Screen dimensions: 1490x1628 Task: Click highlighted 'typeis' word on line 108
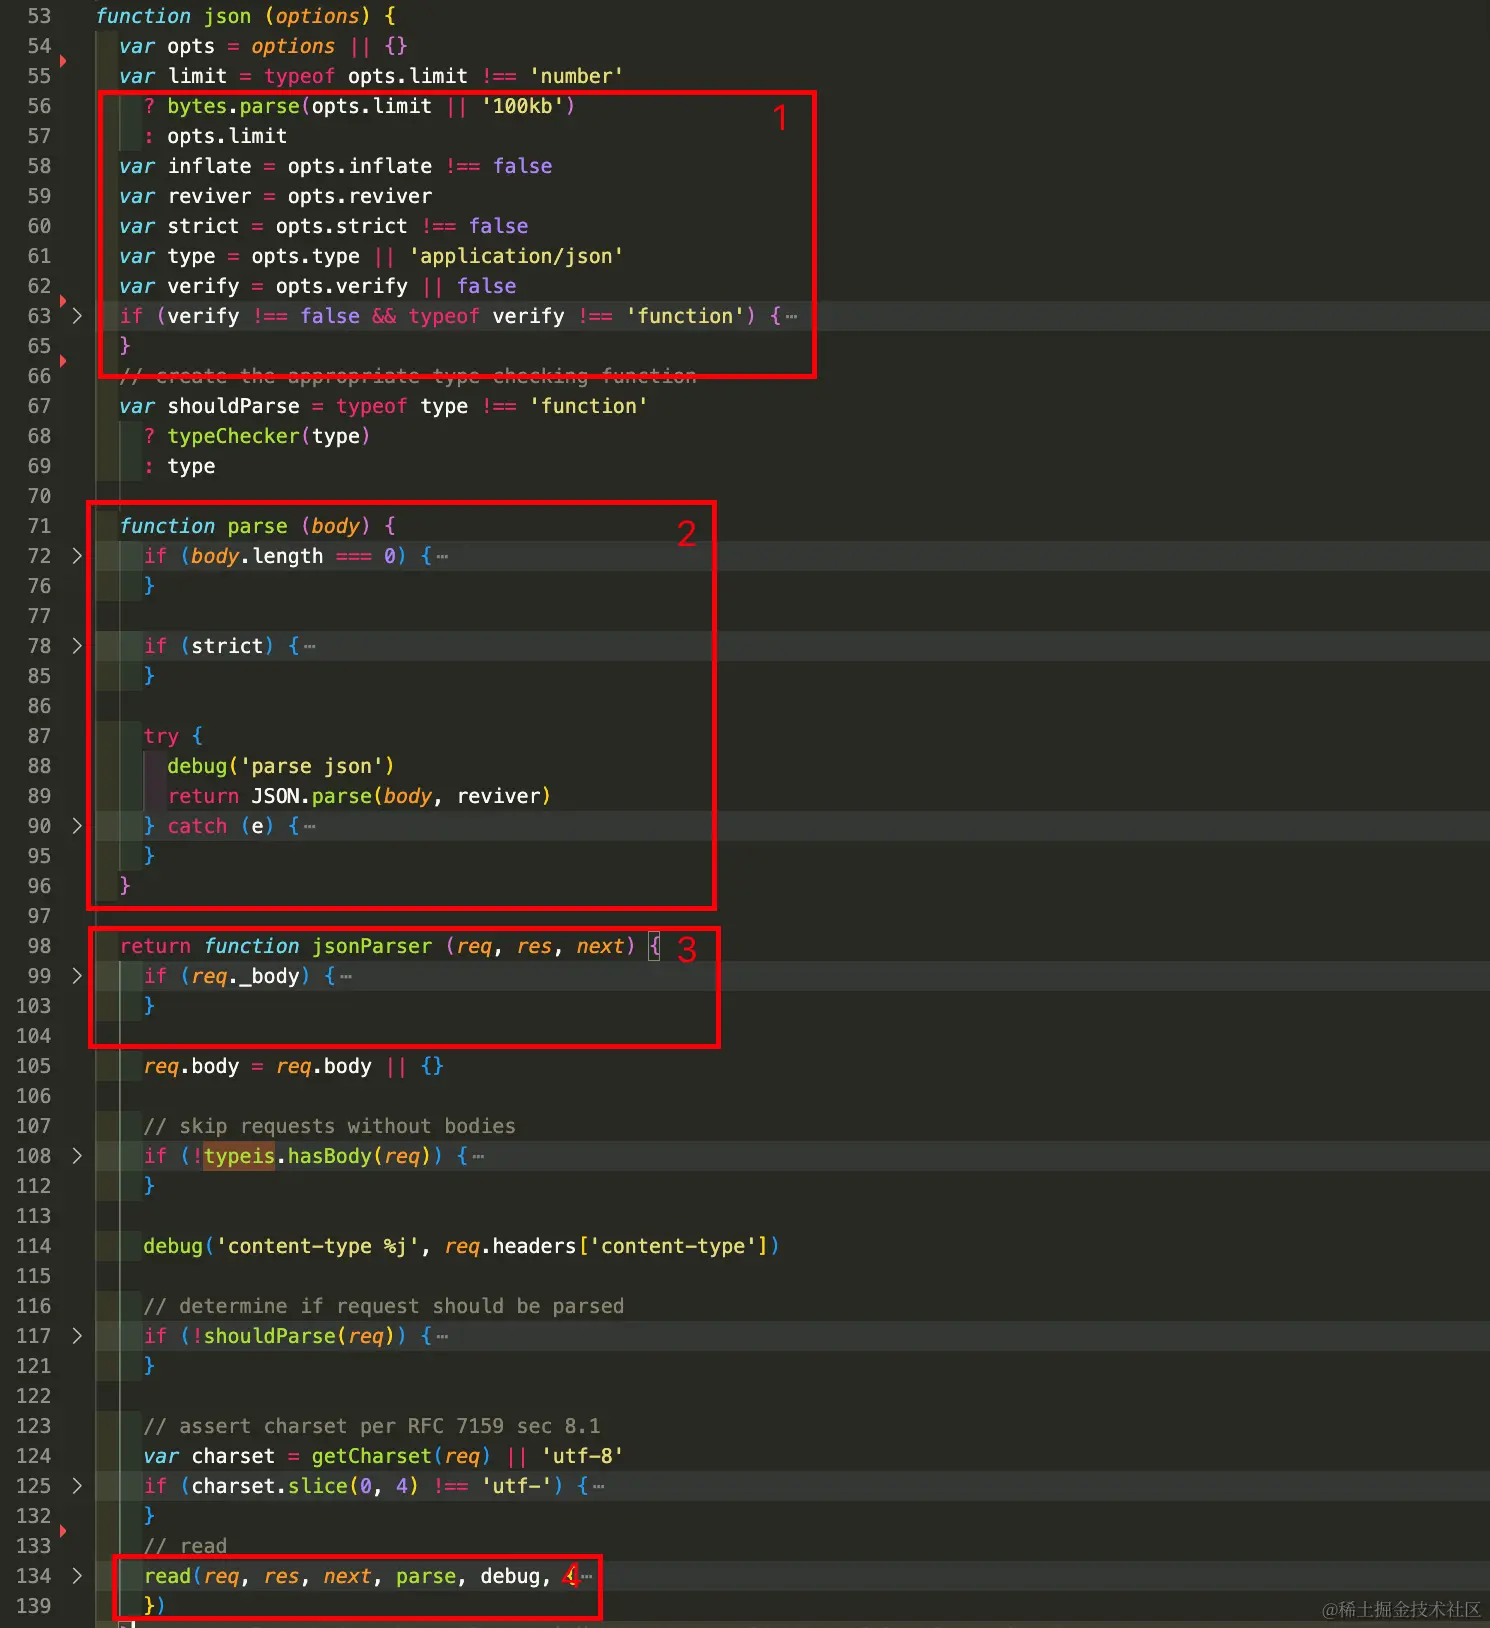tap(239, 1156)
